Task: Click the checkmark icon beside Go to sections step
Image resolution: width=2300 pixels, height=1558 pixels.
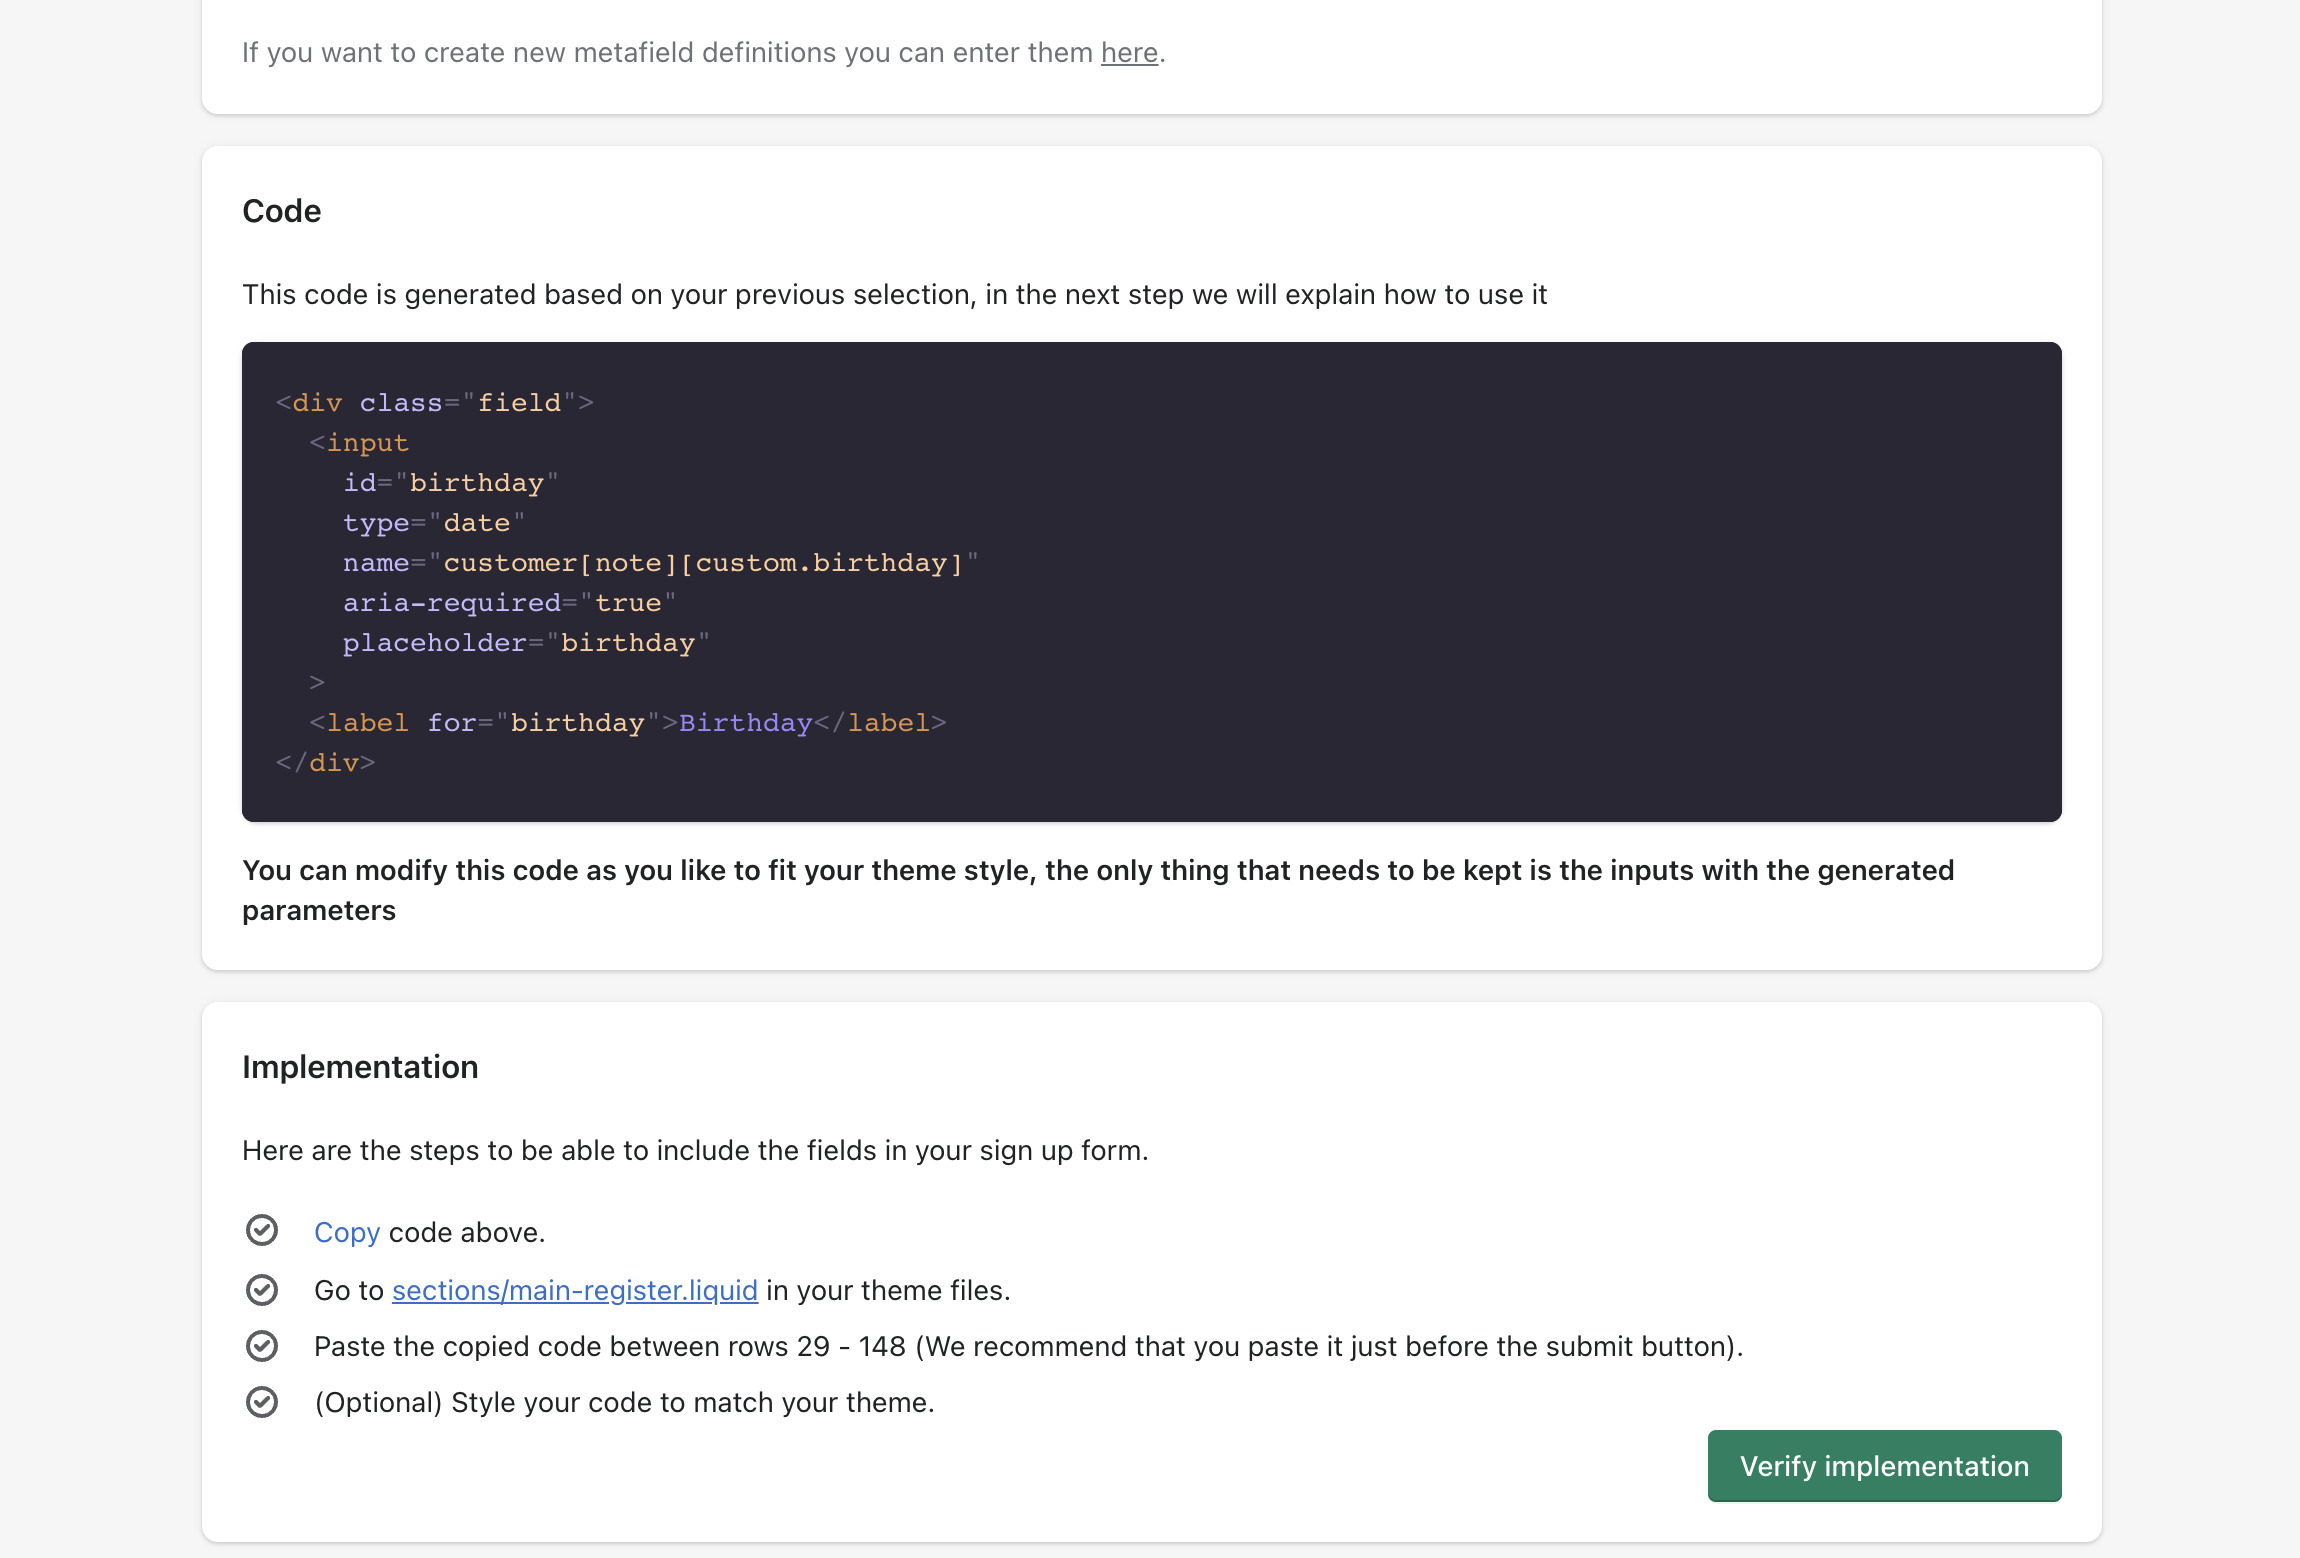Action: click(x=262, y=1290)
